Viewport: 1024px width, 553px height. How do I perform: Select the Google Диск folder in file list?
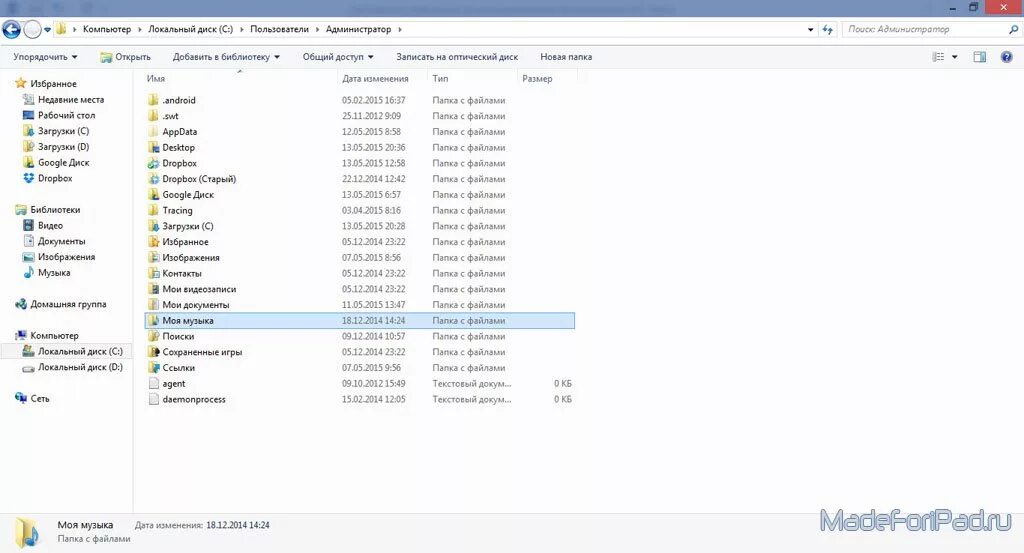[181, 195]
